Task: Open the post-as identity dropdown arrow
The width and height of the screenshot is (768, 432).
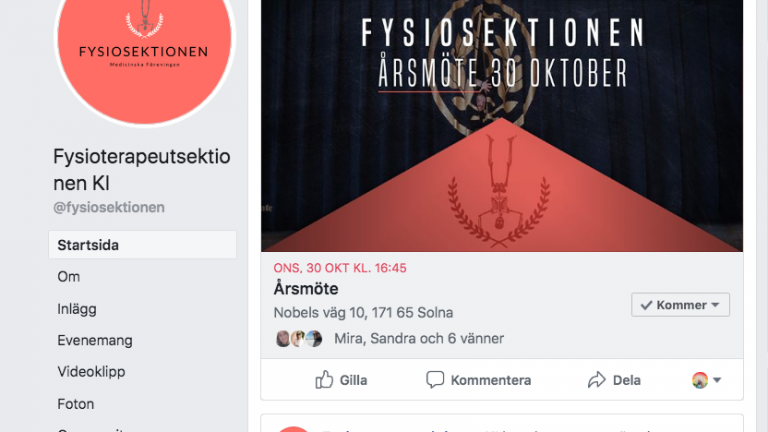Action: click(x=717, y=380)
